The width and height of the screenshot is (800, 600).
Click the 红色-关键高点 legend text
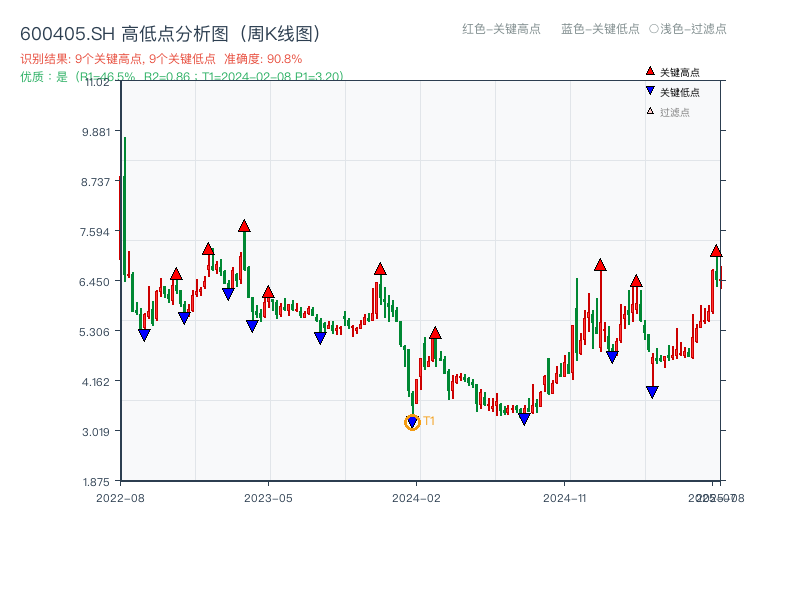click(501, 29)
